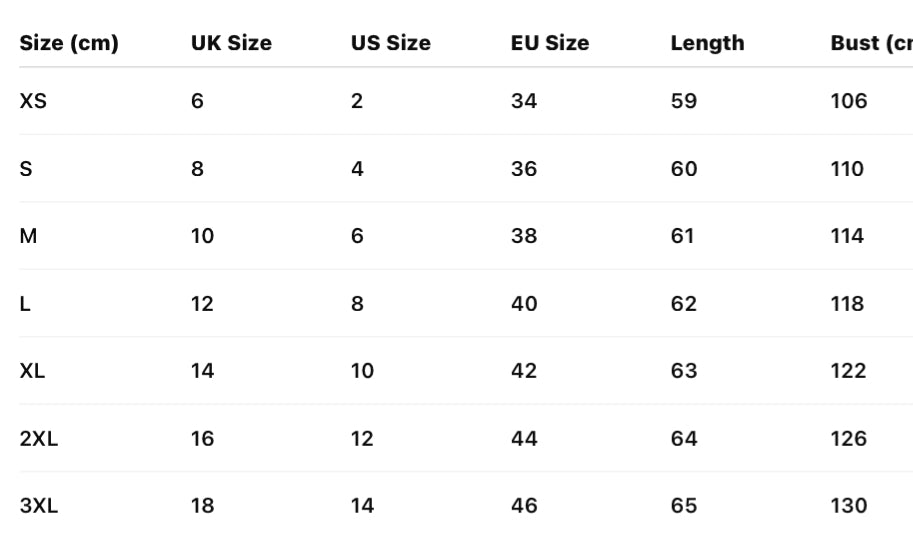Click the Size (cm) column header
The image size is (913, 553).
pos(69,44)
